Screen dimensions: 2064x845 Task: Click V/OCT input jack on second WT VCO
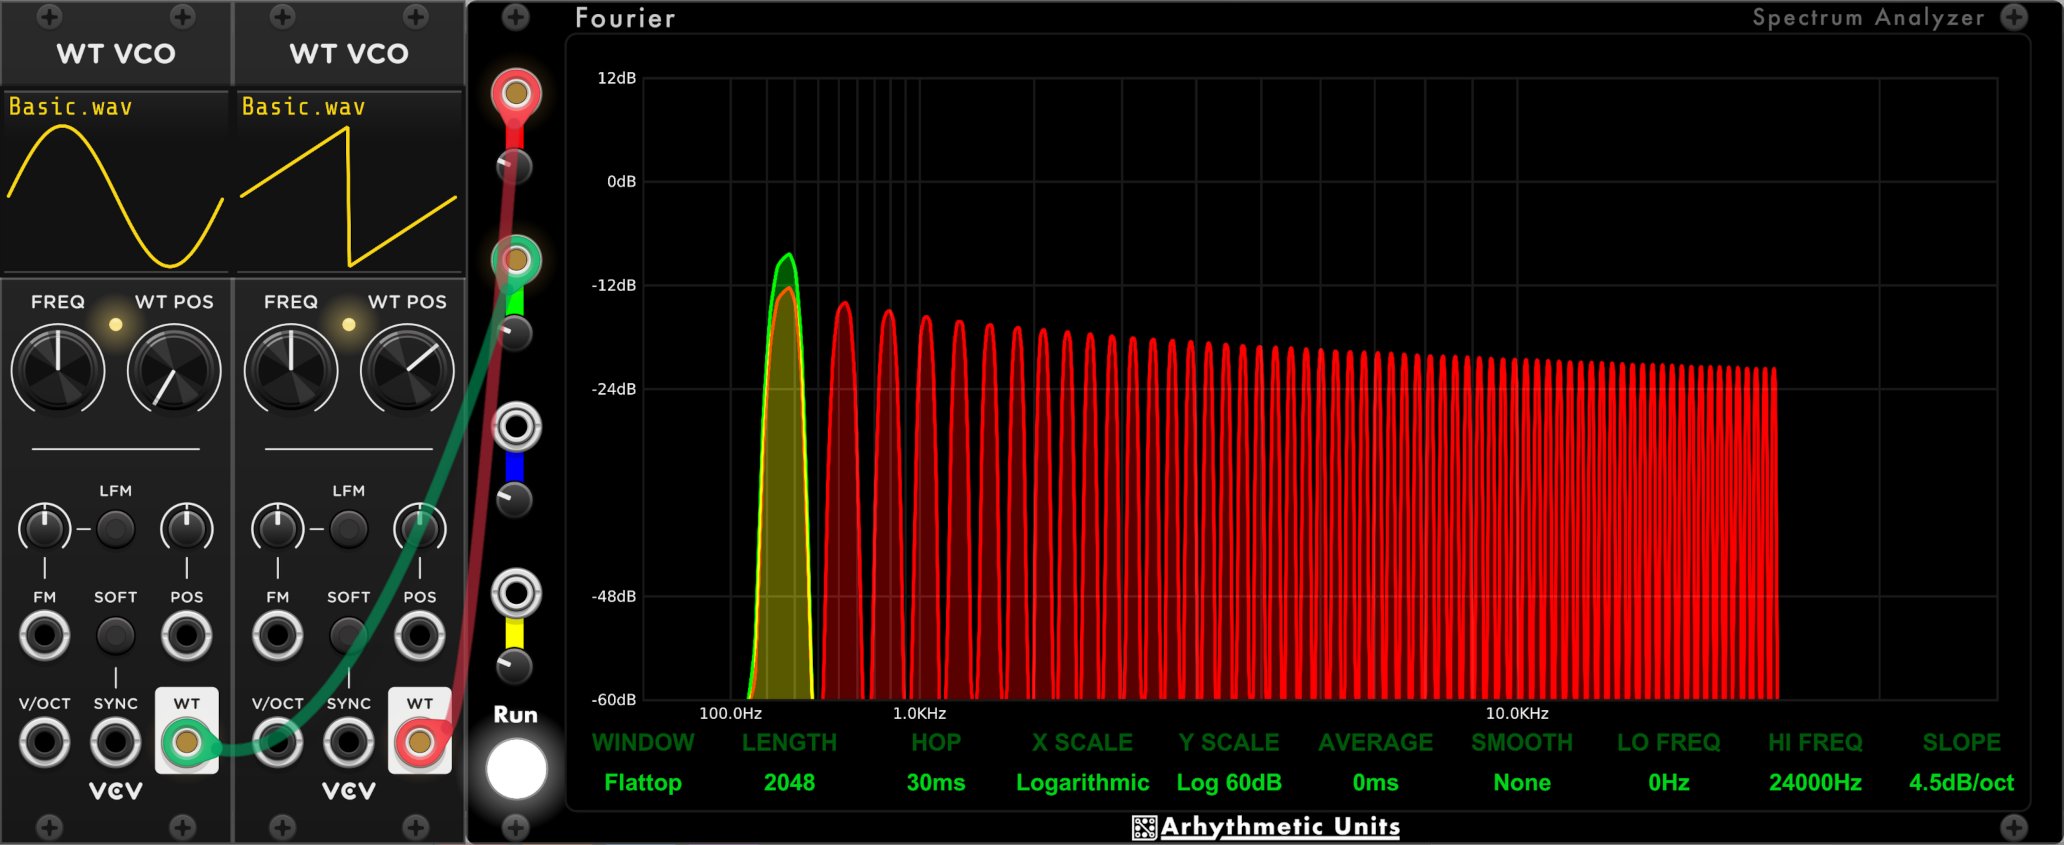pos(278,742)
